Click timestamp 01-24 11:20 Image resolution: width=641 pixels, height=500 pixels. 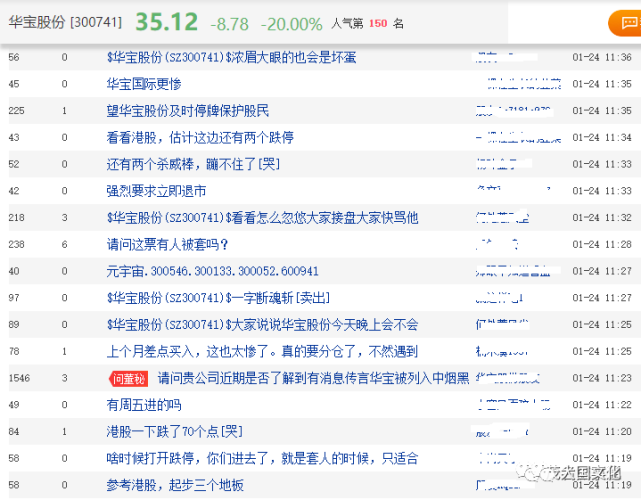602,432
